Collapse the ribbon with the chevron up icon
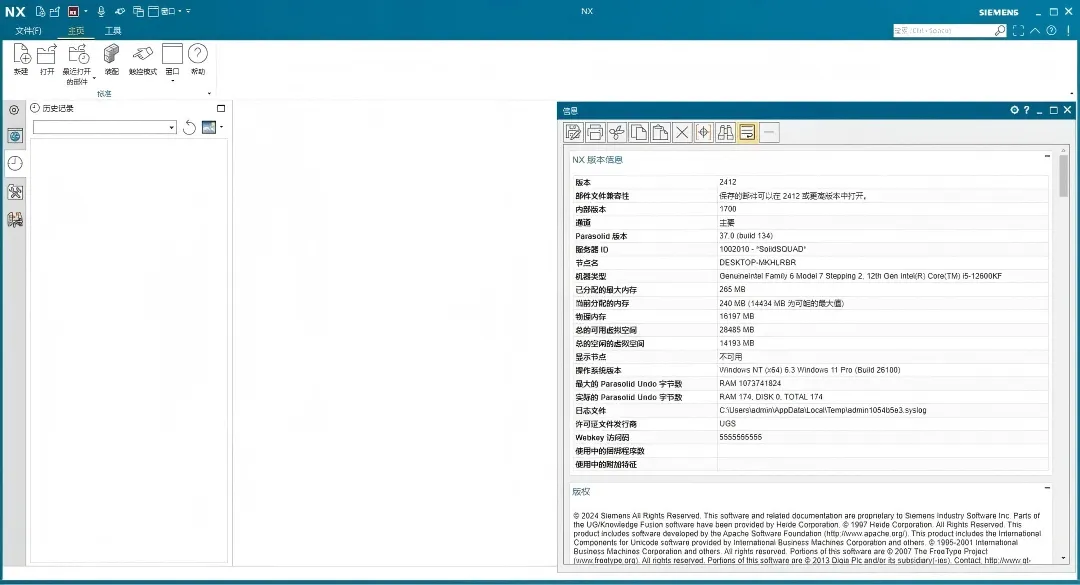The height and width of the screenshot is (585, 1080). pos(1035,30)
